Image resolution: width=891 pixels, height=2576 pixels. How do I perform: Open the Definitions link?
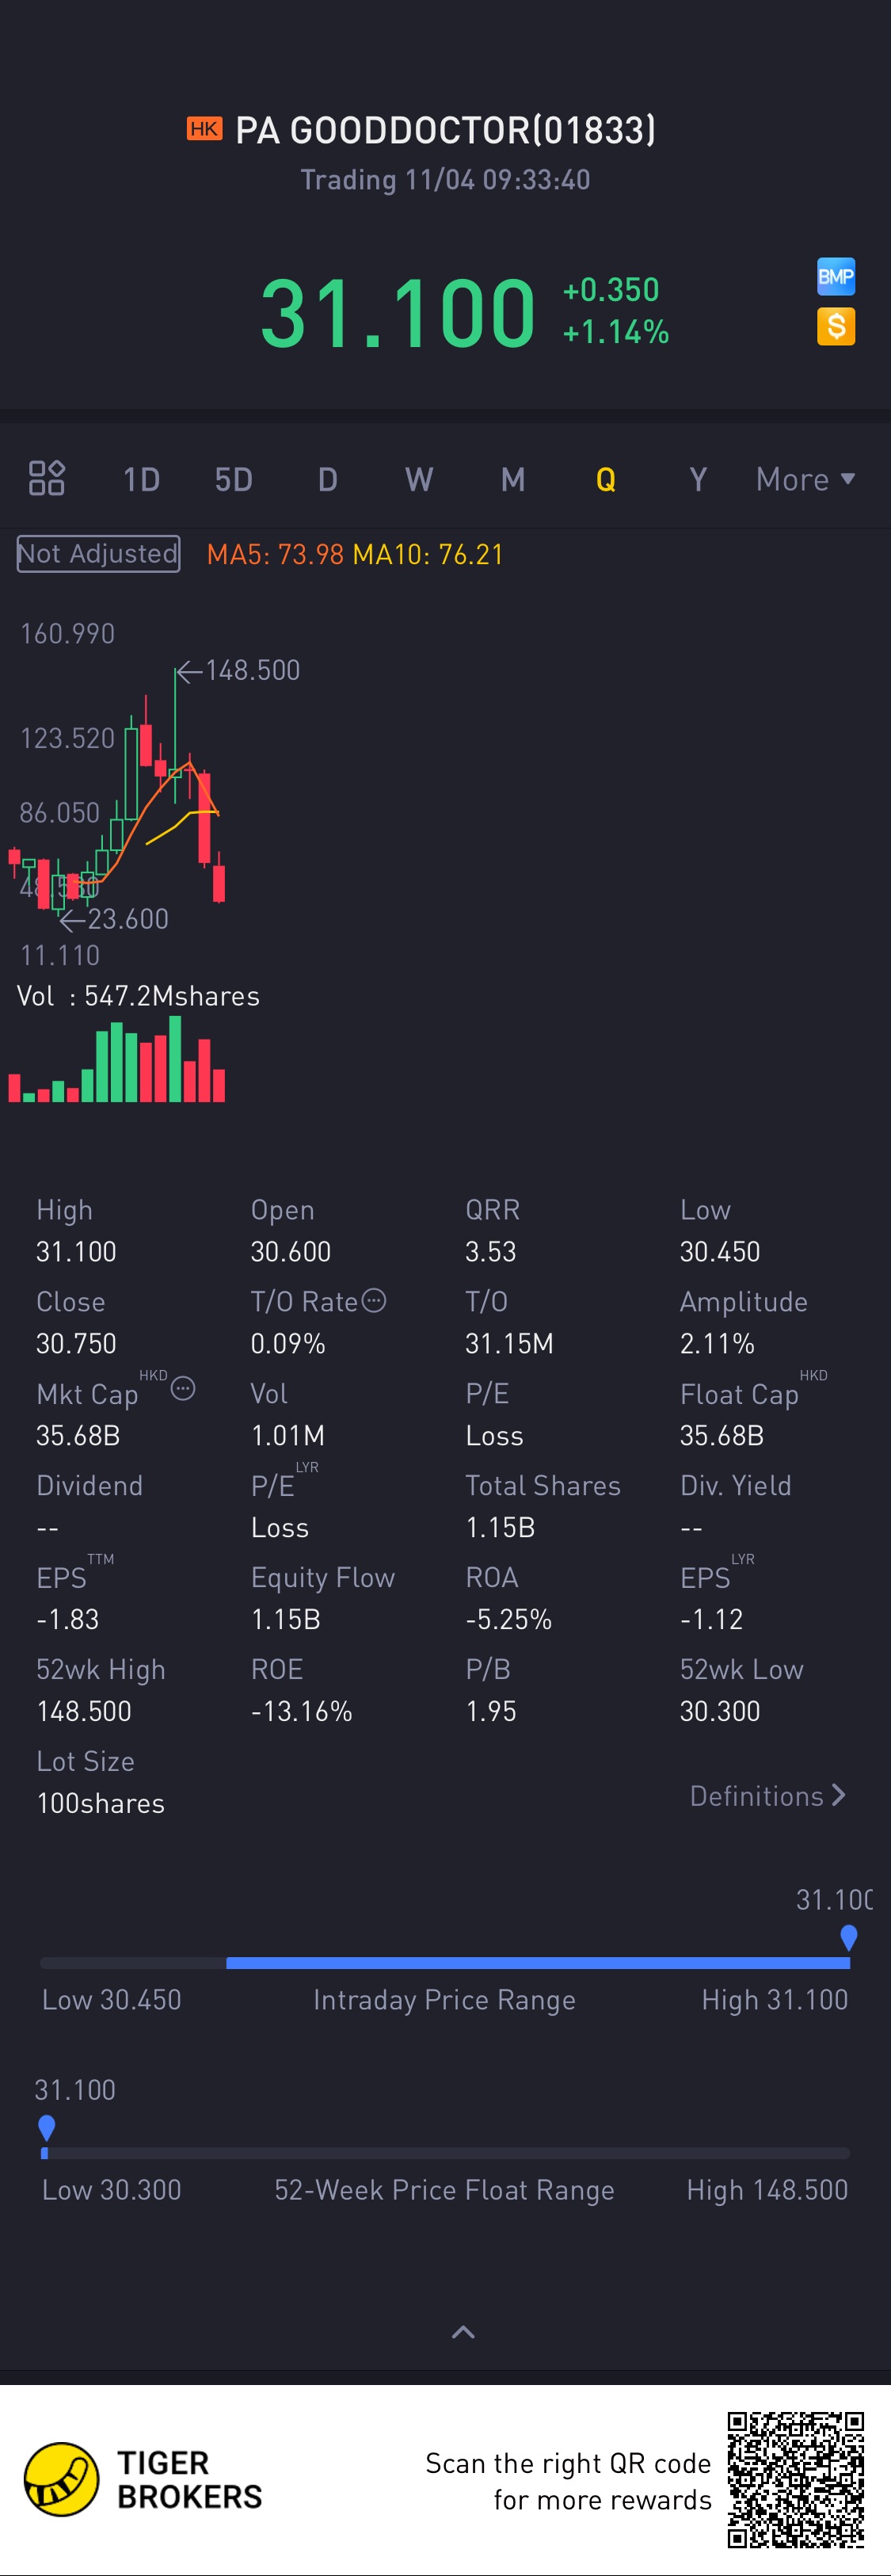tap(768, 1796)
